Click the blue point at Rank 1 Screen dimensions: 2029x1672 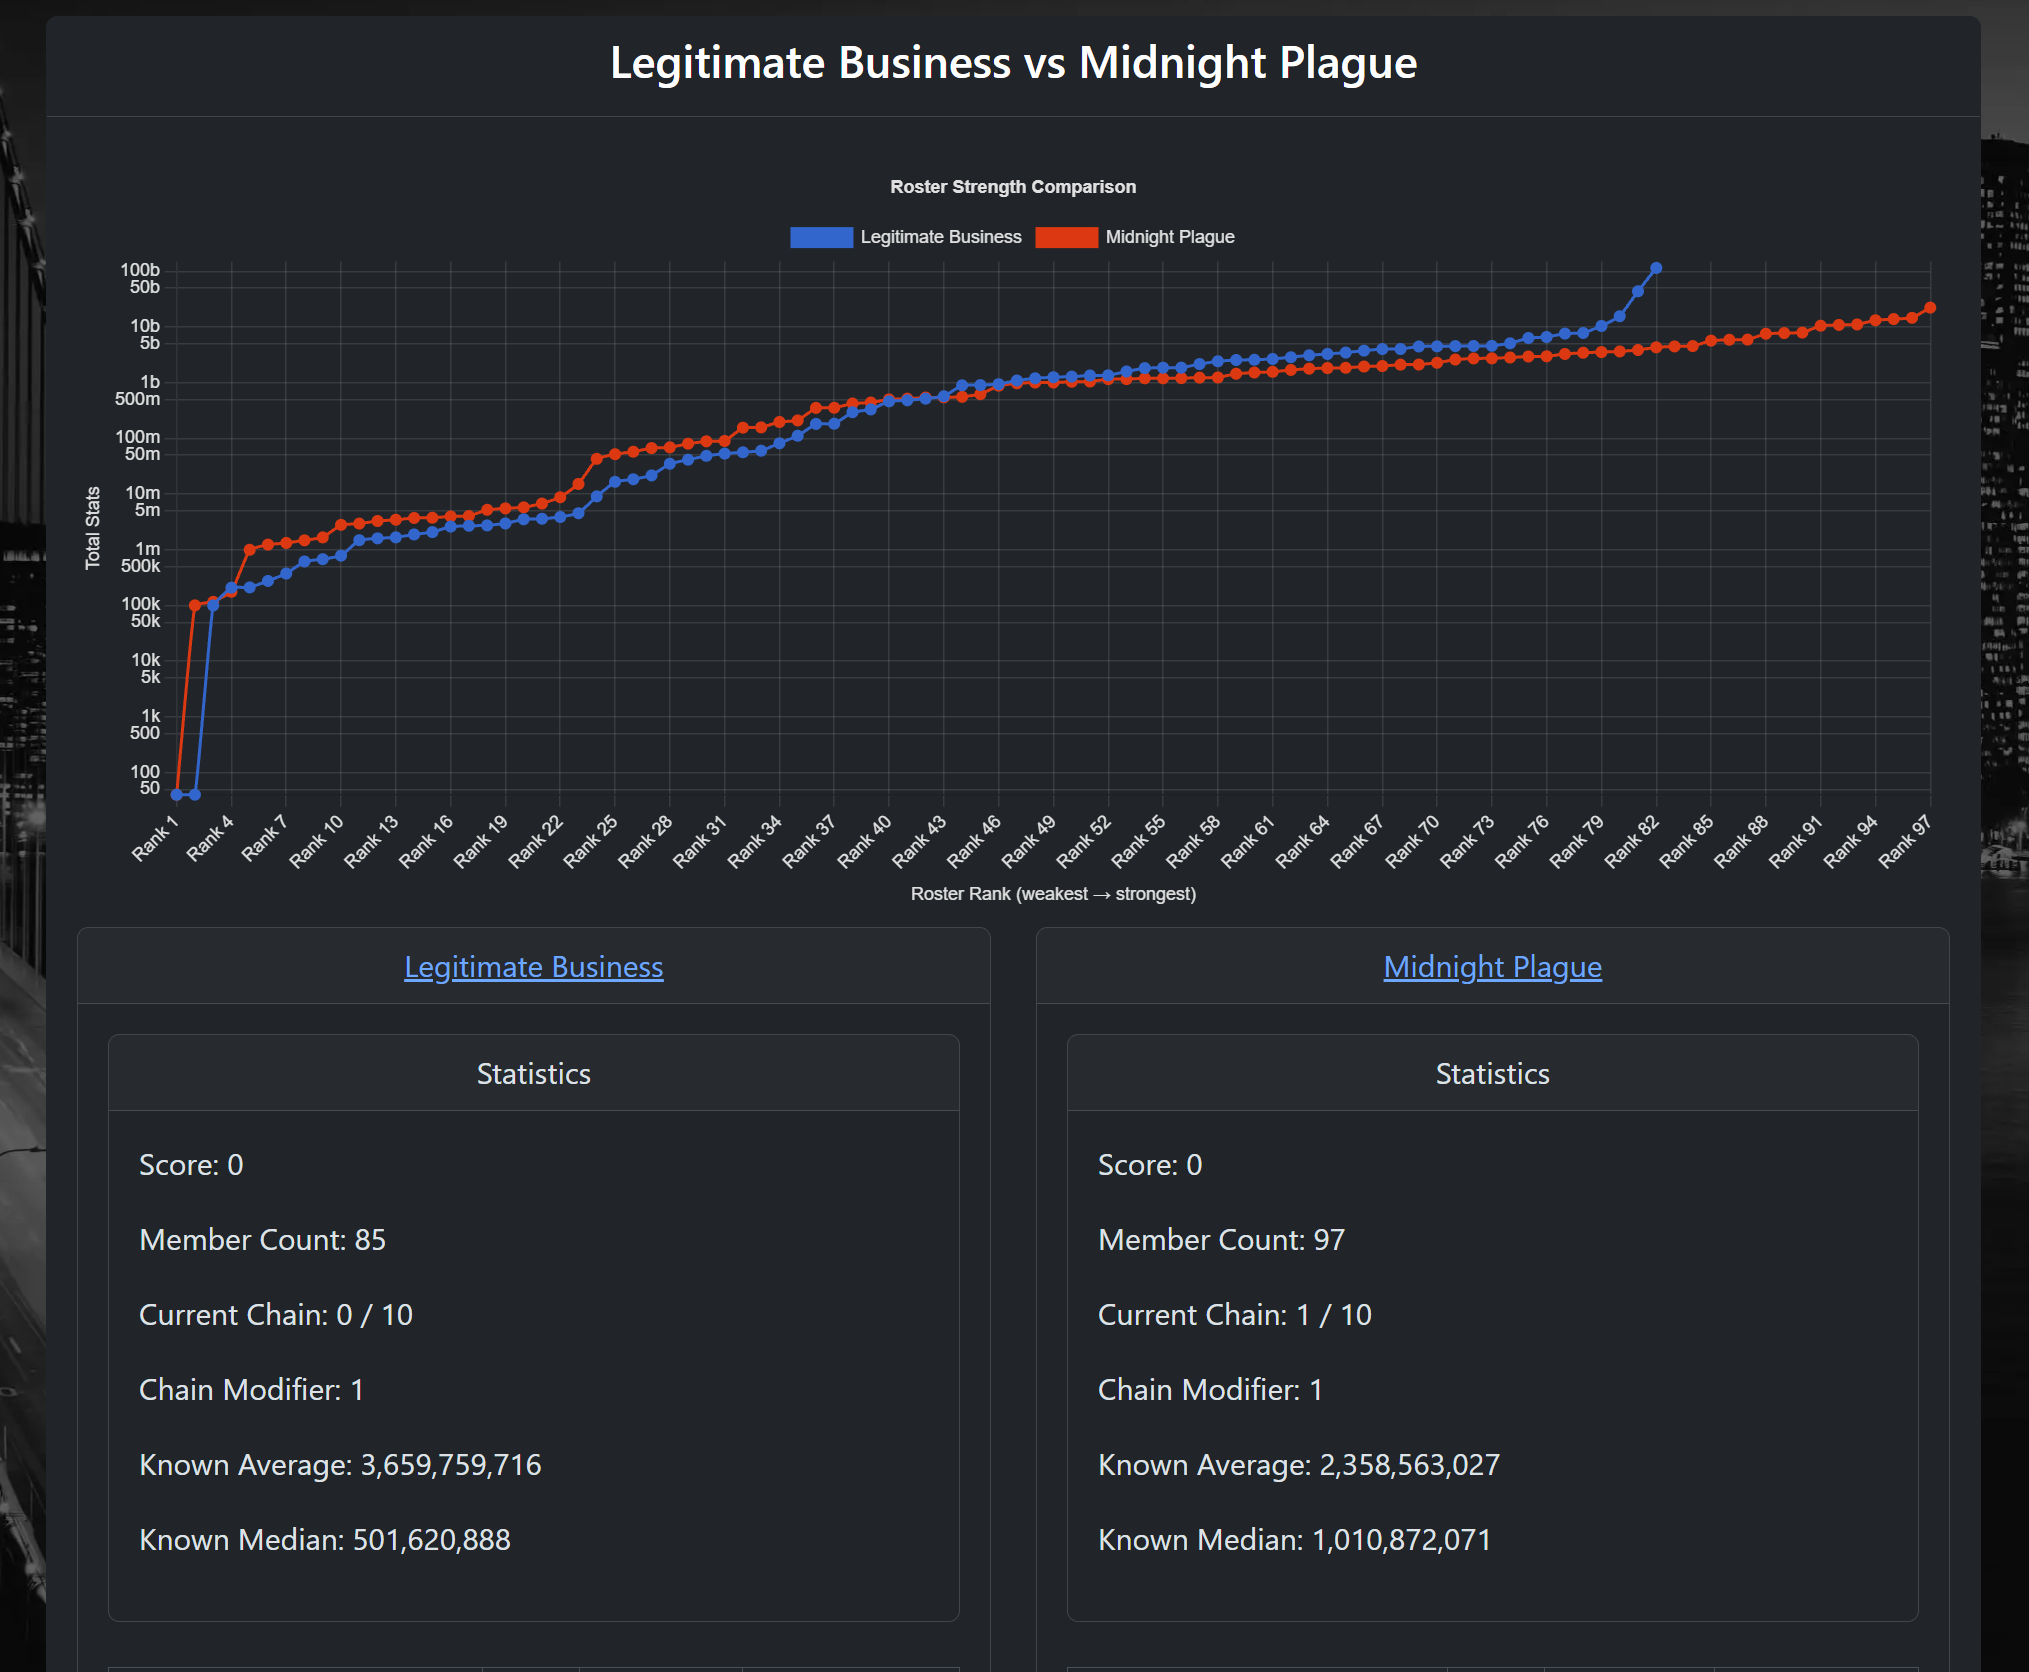point(177,795)
